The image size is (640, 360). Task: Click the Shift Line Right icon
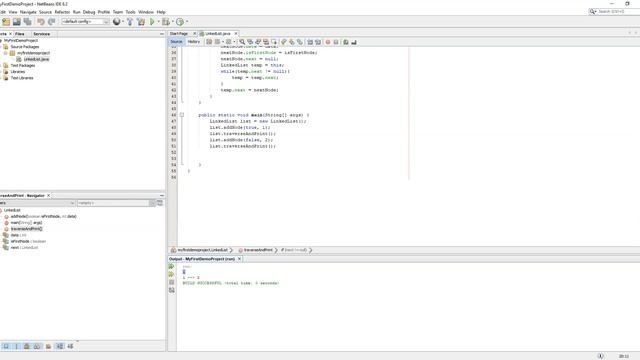pyautogui.click(x=318, y=42)
